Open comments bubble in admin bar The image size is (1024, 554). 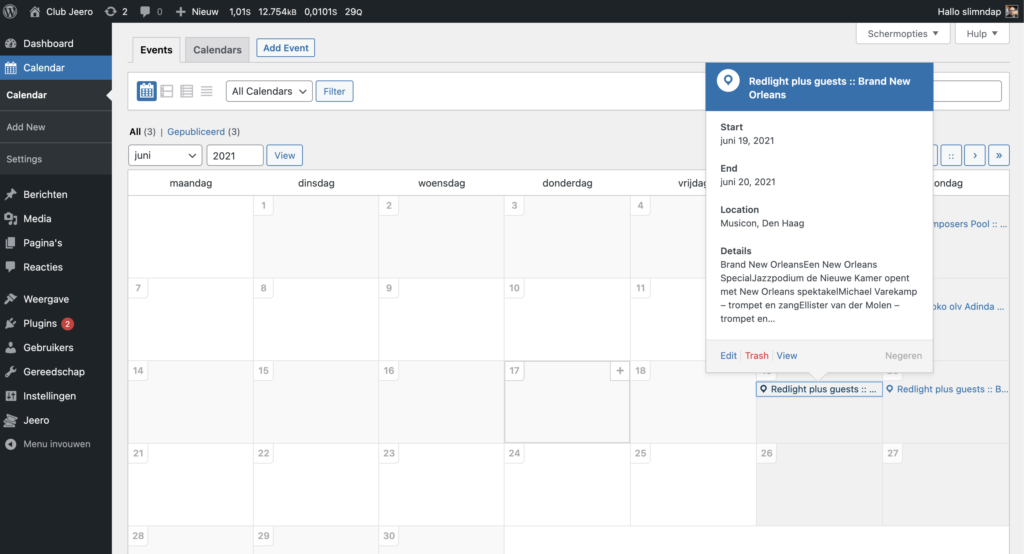(x=151, y=11)
